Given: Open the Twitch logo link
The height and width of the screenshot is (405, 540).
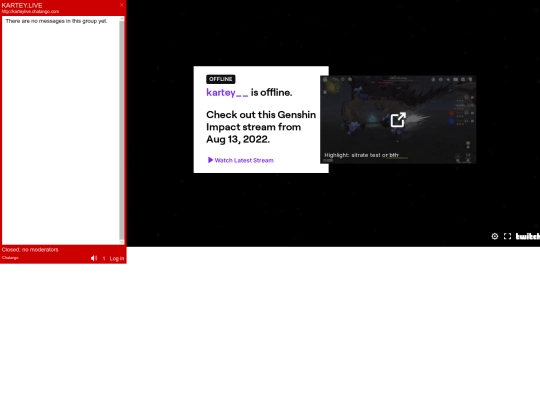Looking at the screenshot, I should (528, 236).
